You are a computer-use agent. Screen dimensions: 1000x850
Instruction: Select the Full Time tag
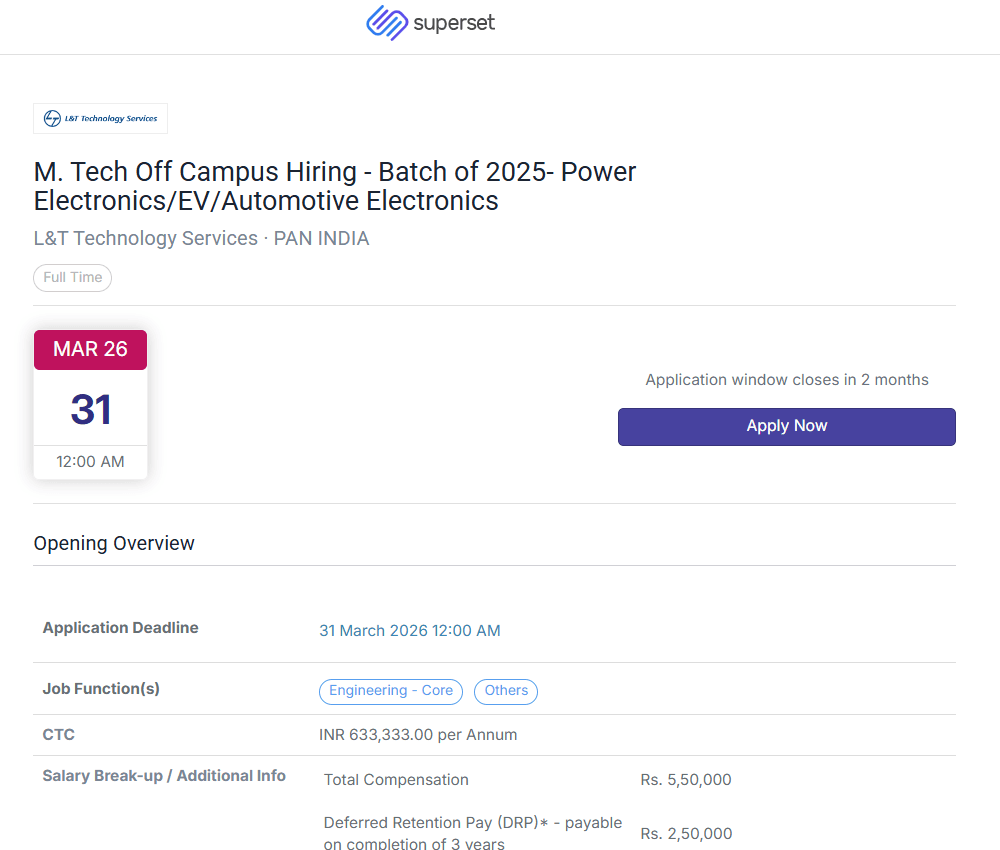point(73,277)
